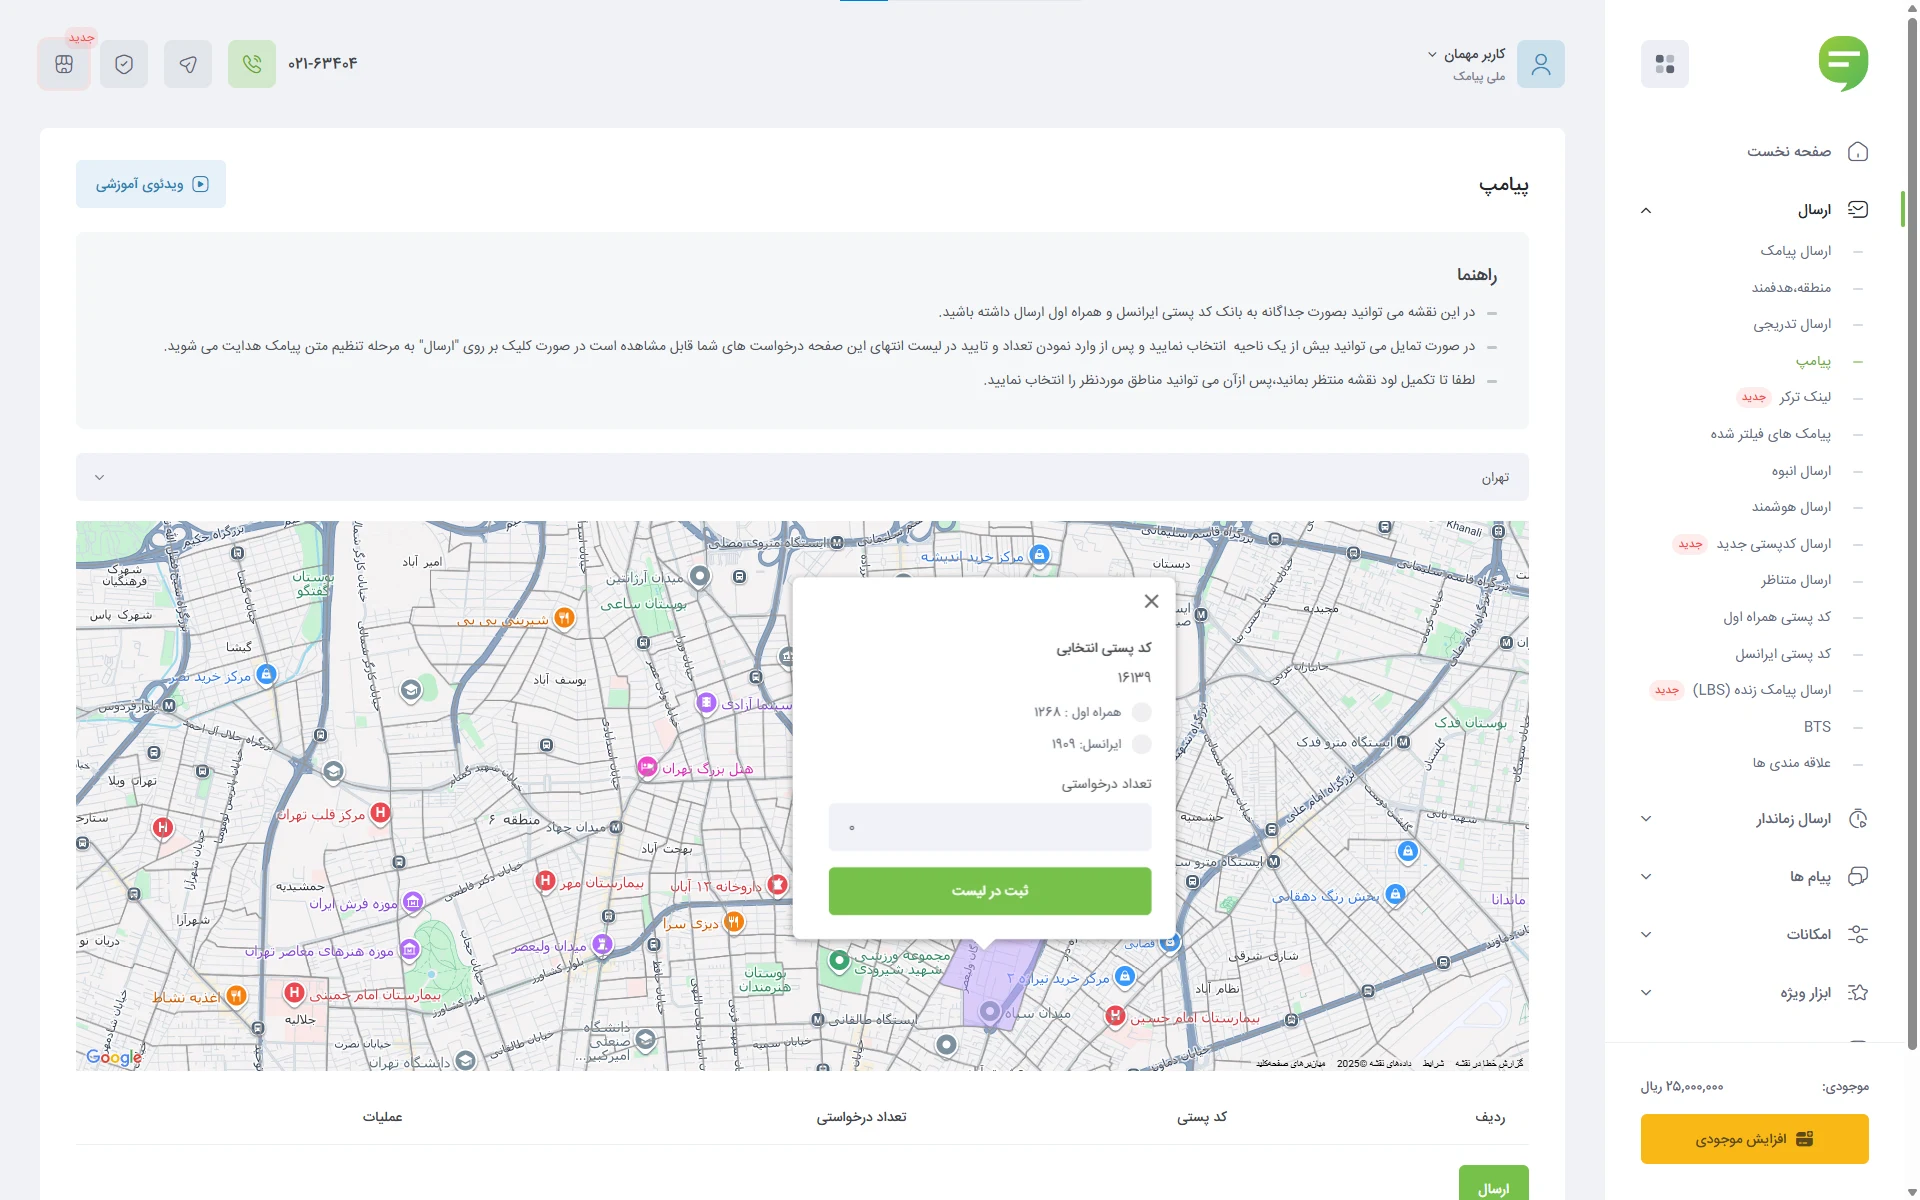The height and width of the screenshot is (1200, 1920).
Task: Click the موزه هنرهای معاصر تهران marker
Action: 409,949
